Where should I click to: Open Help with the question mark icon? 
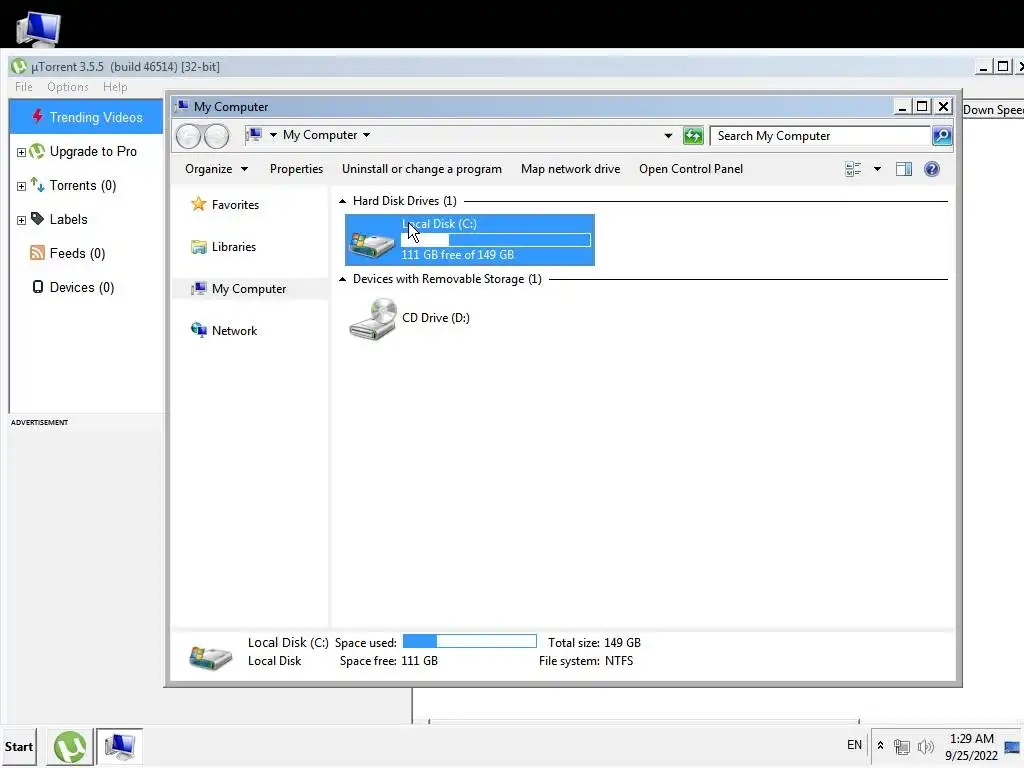coord(932,169)
